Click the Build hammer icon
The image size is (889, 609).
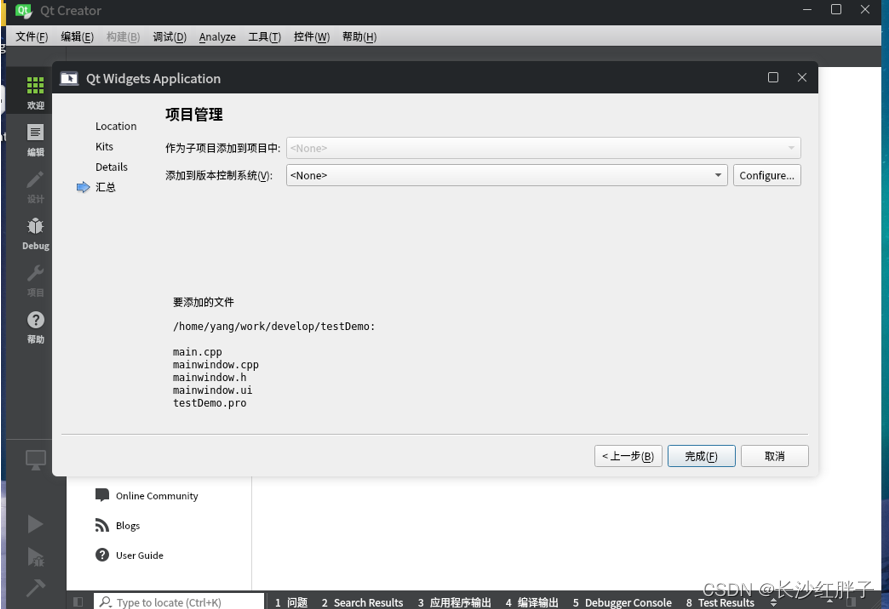click(35, 587)
